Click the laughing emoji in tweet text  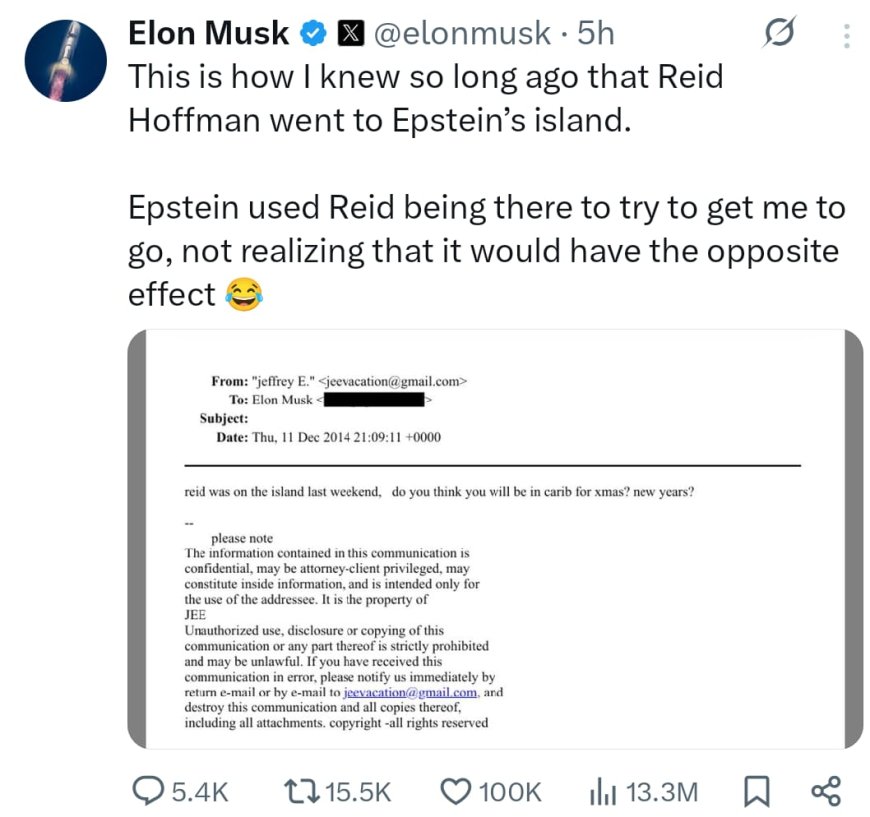[x=242, y=294]
